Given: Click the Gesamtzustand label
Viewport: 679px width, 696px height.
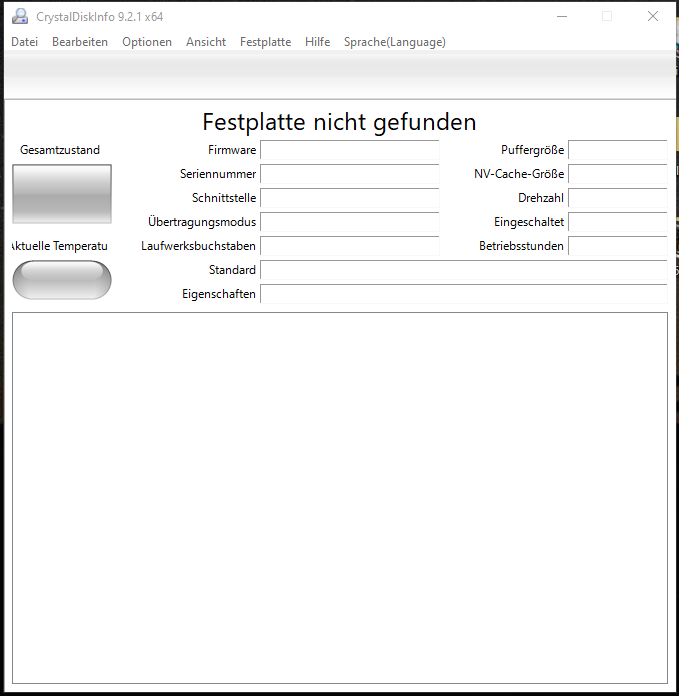Looking at the screenshot, I should [60, 150].
